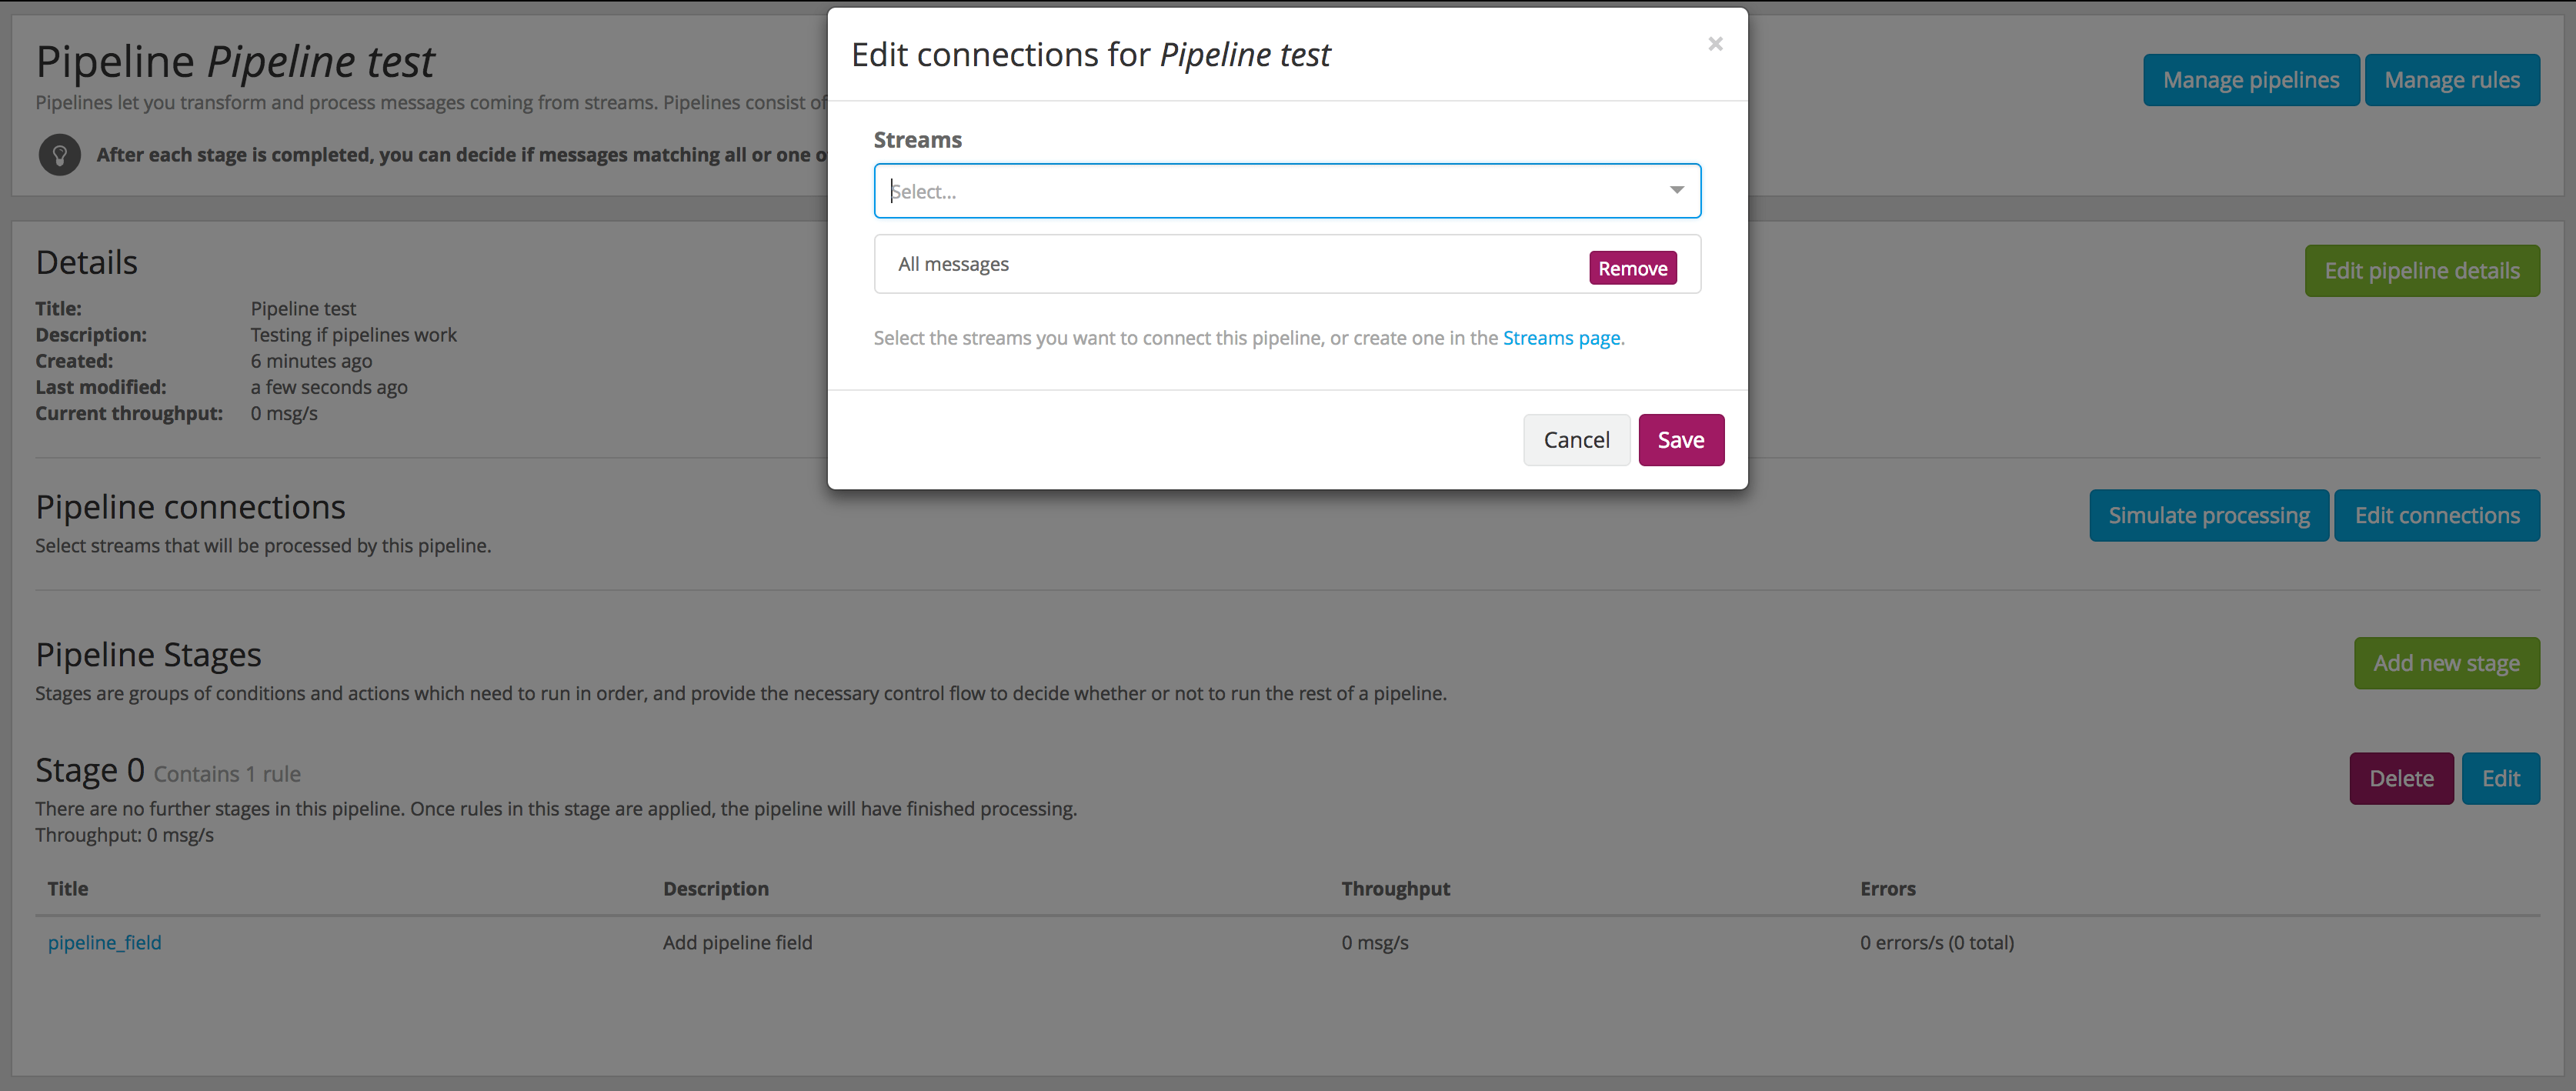Remove the All messages stream connection
This screenshot has height=1091, width=2576.
click(x=1632, y=267)
